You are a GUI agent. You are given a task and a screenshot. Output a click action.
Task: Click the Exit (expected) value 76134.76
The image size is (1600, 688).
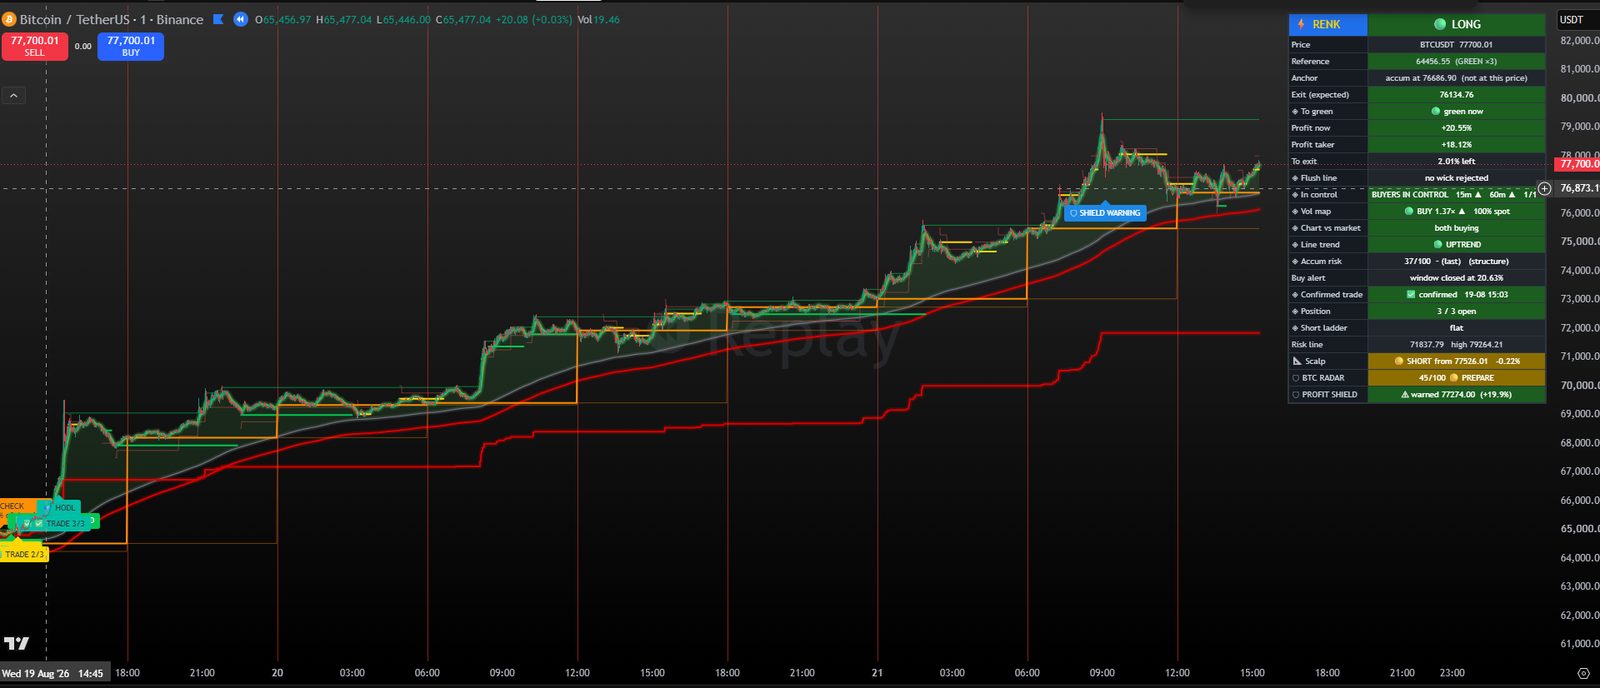[x=1456, y=95]
